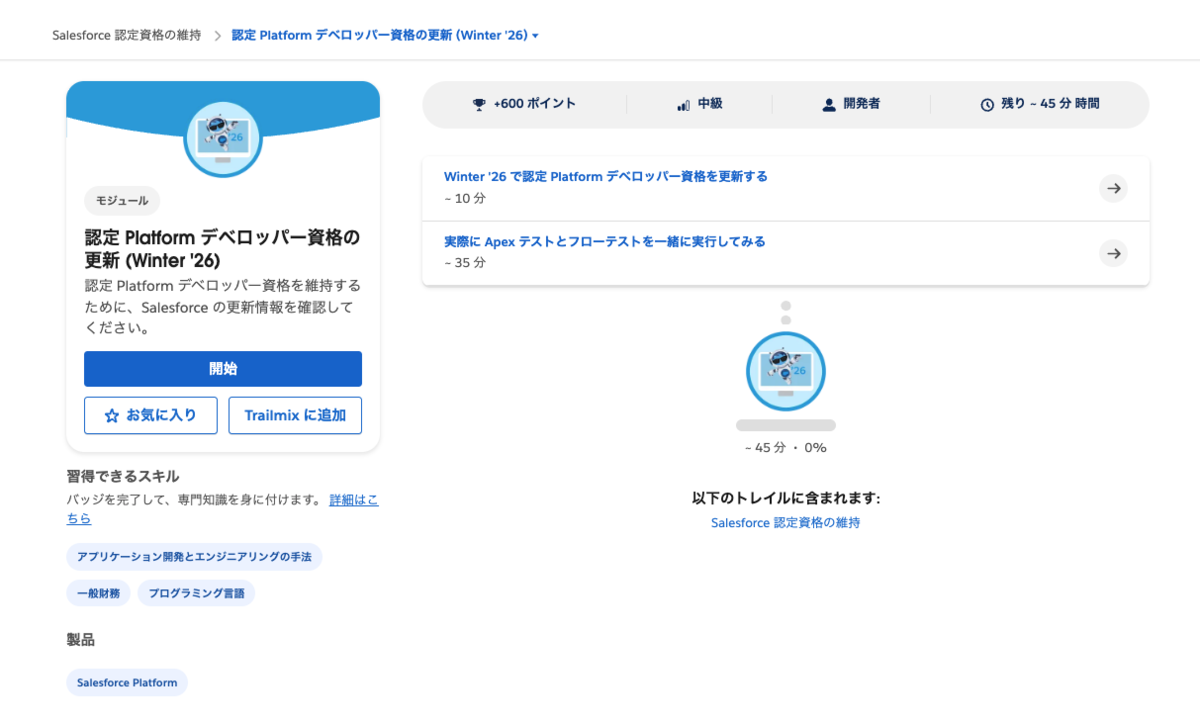Click the arrow icon for the Apex テスト unit
The width and height of the screenshot is (1200, 726).
(x=1113, y=253)
